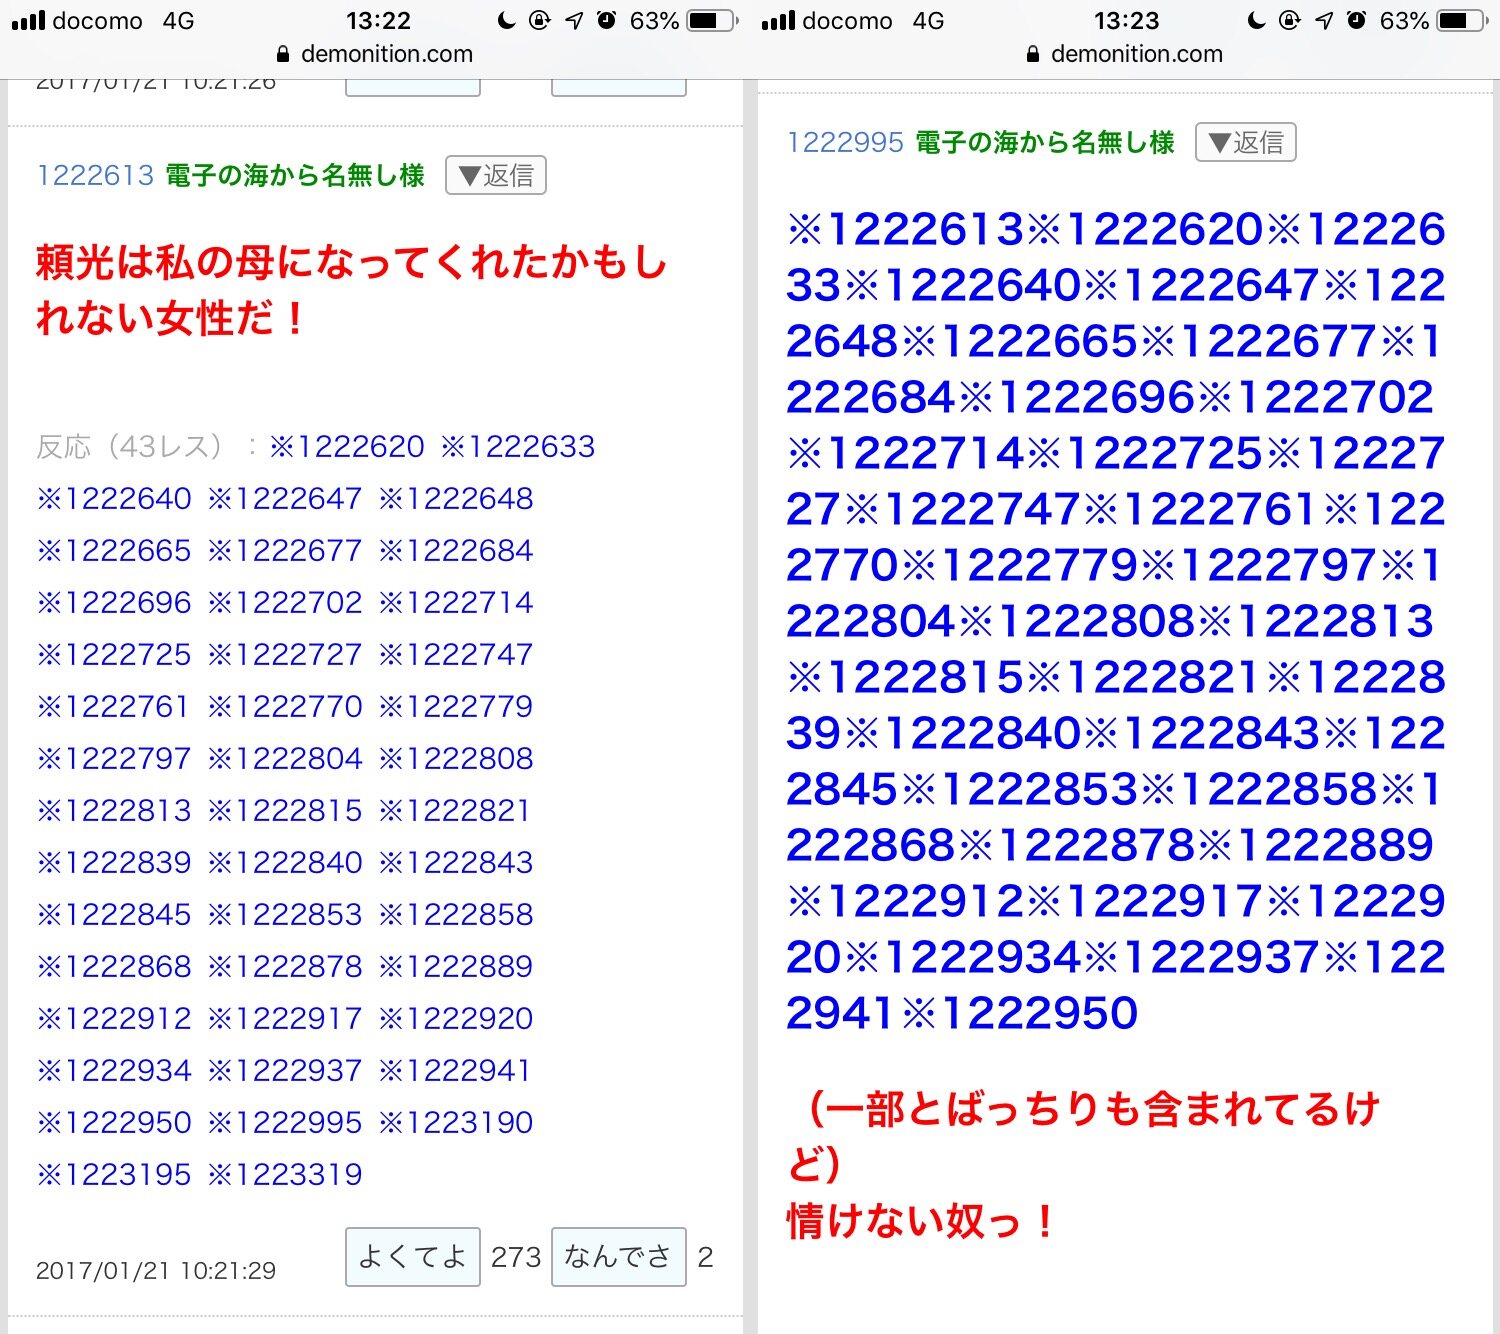Screen dimensions: 1500x1334
Task: Jump to reply ※1223319
Action: click(285, 1174)
